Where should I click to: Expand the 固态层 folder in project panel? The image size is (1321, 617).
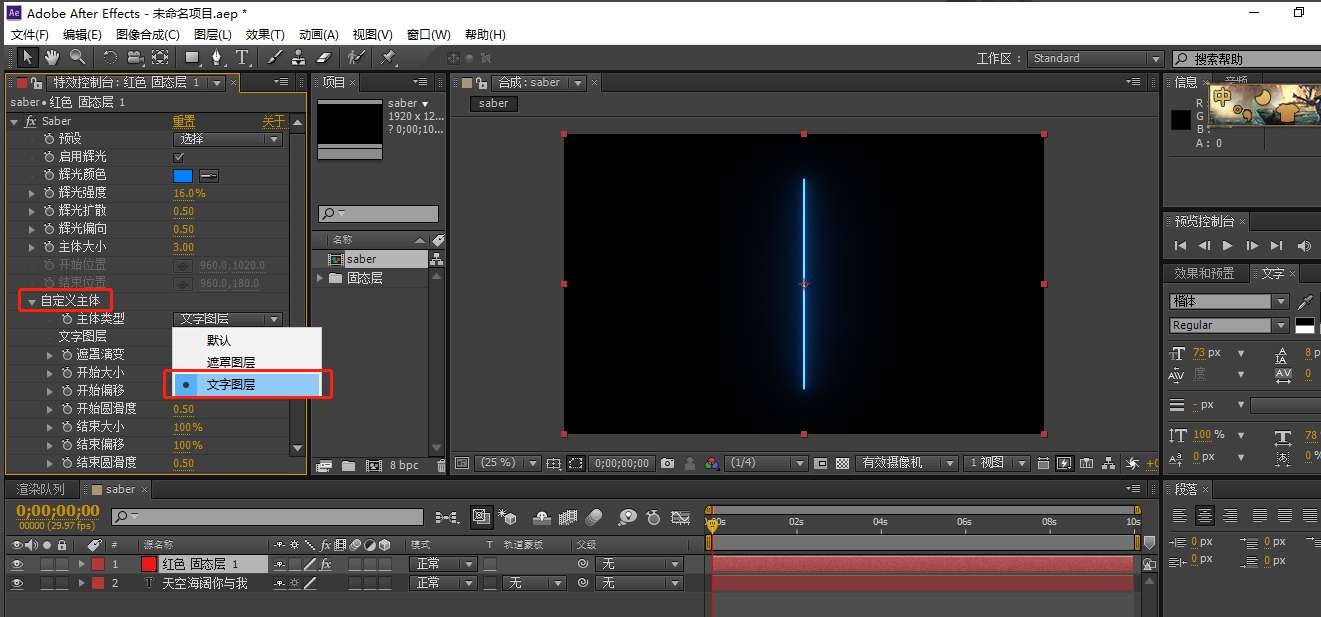321,278
